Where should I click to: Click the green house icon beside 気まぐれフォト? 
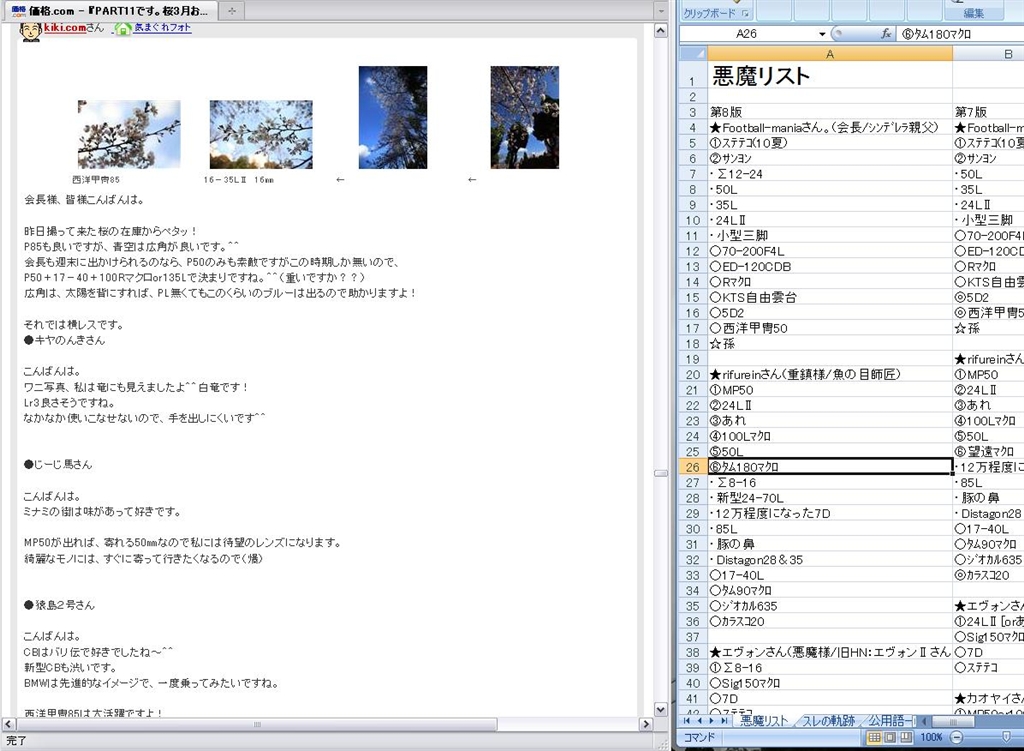[x=122, y=29]
